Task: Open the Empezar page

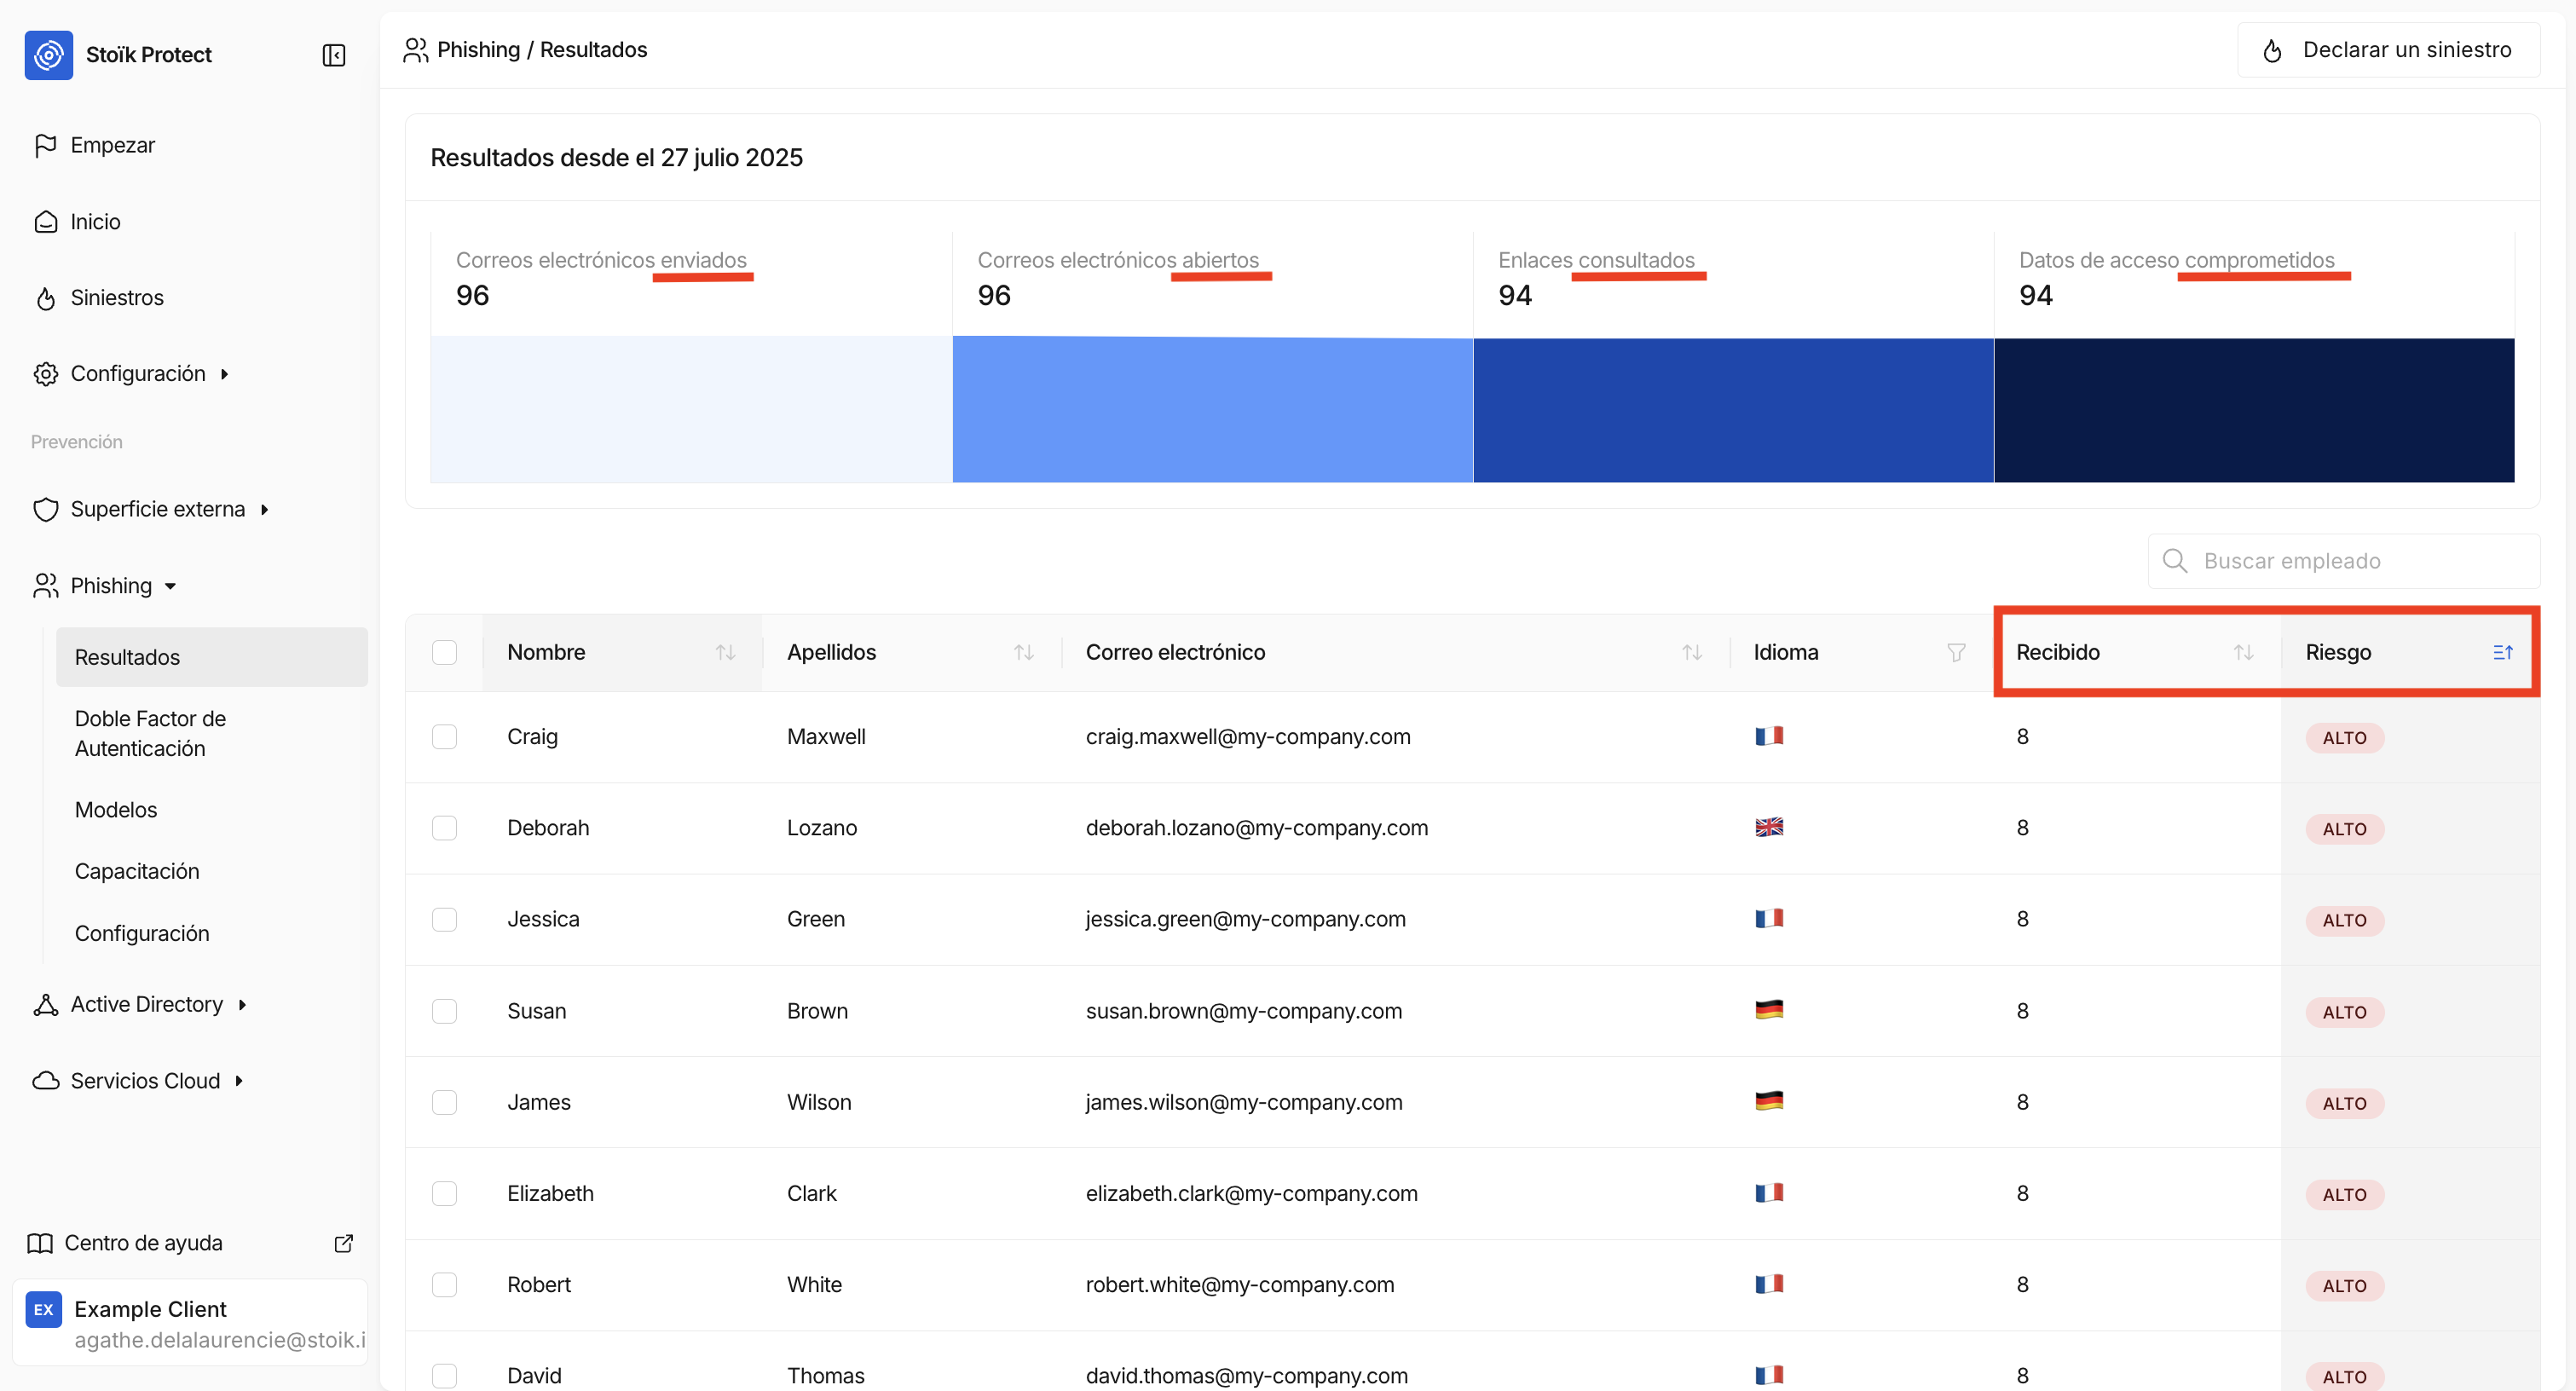Action: point(113,145)
